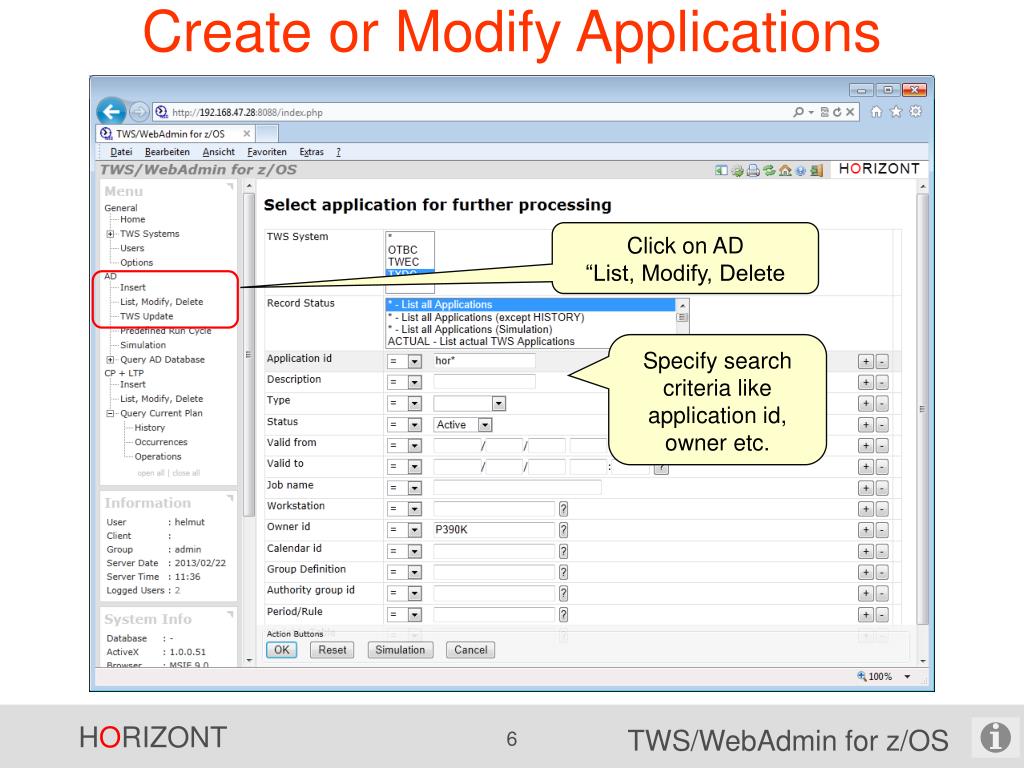Open lookup help for Authority group id

563,593
